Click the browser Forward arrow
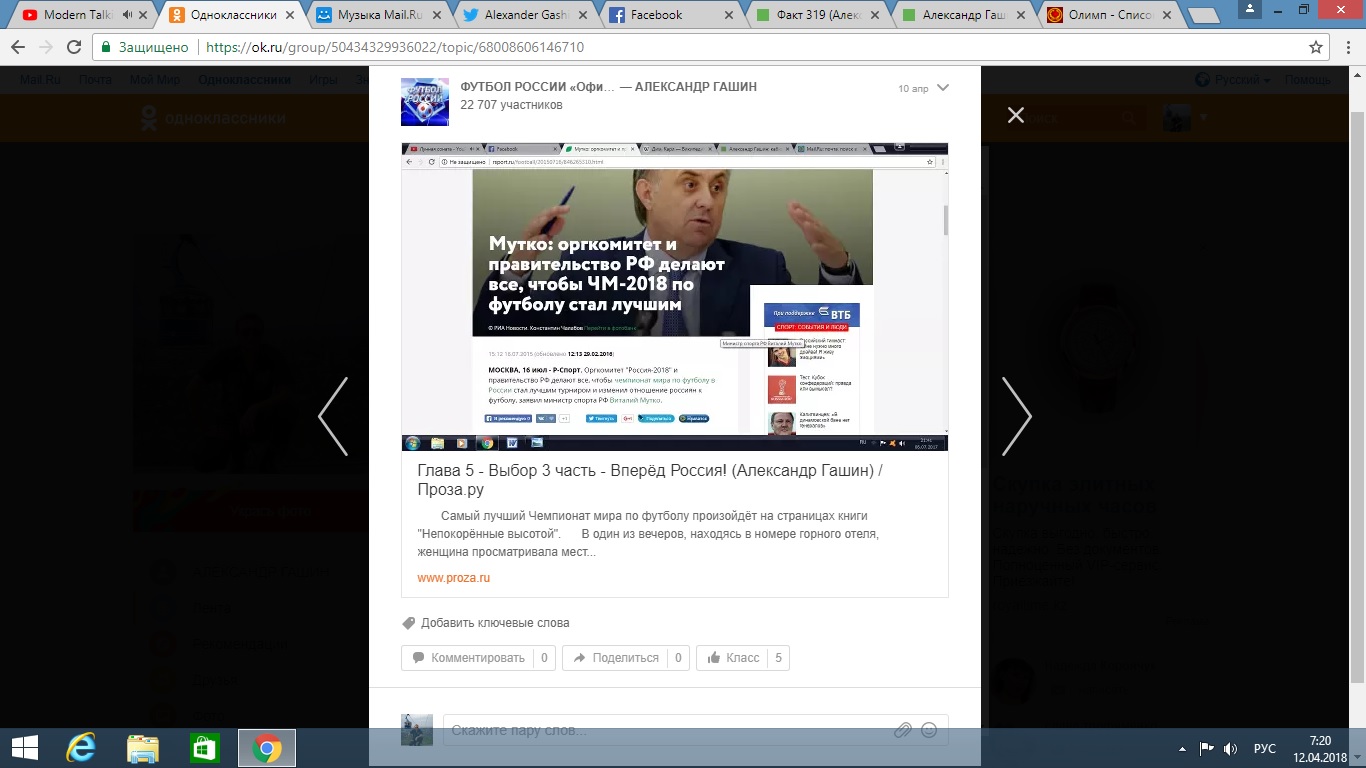This screenshot has height=768, width=1366. click(x=46, y=47)
